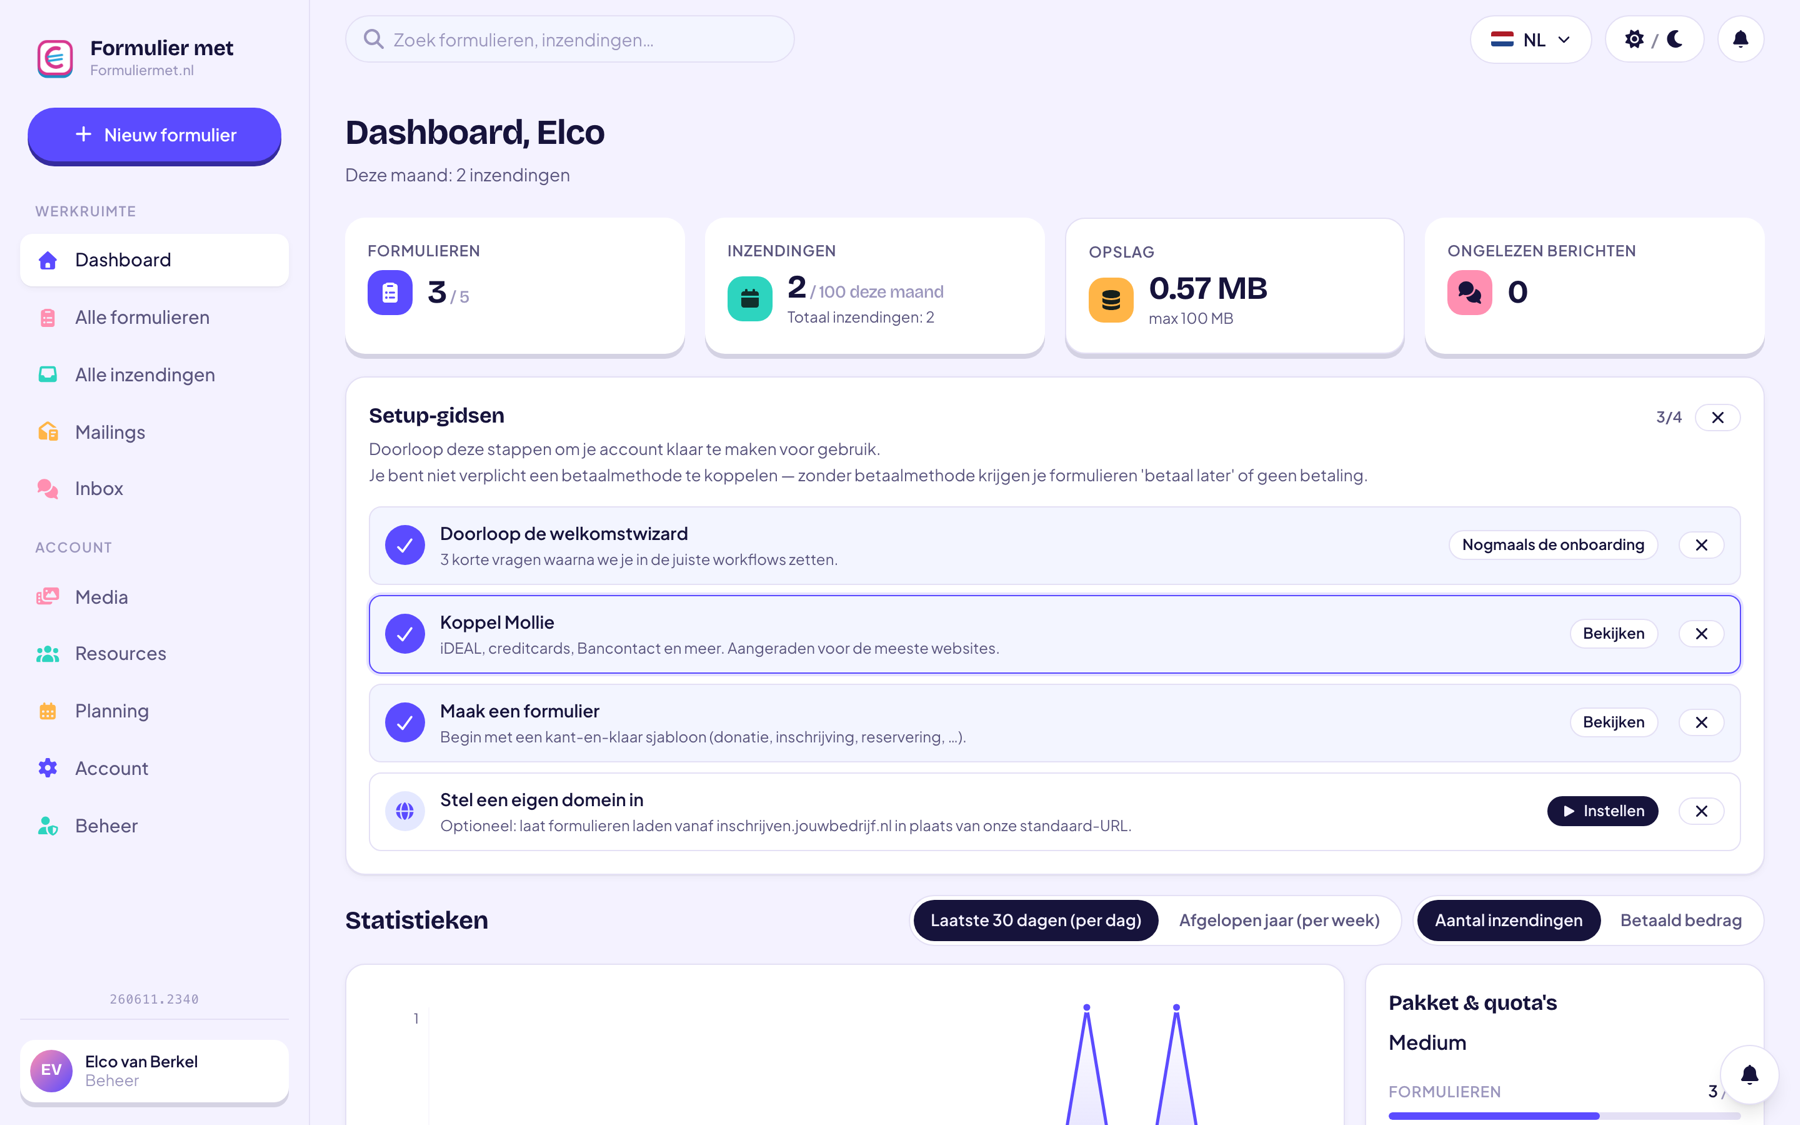
Task: Click Nogmaals de onboarding button
Action: (x=1553, y=545)
